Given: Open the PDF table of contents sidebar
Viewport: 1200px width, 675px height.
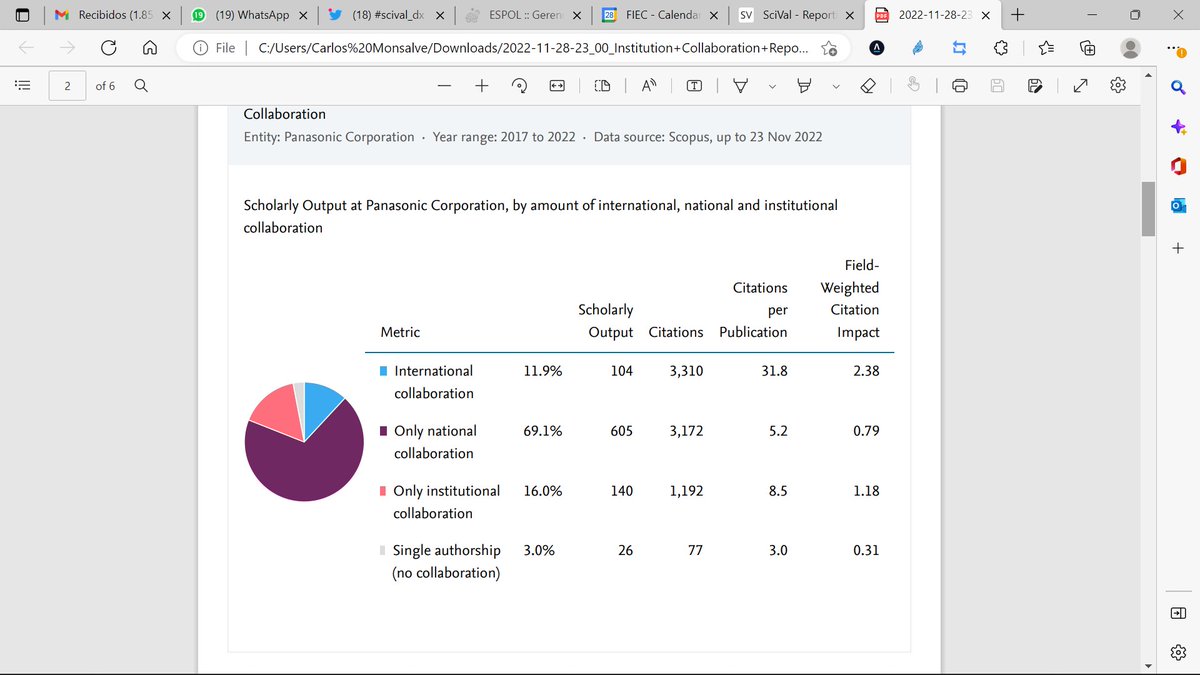Looking at the screenshot, I should [22, 86].
